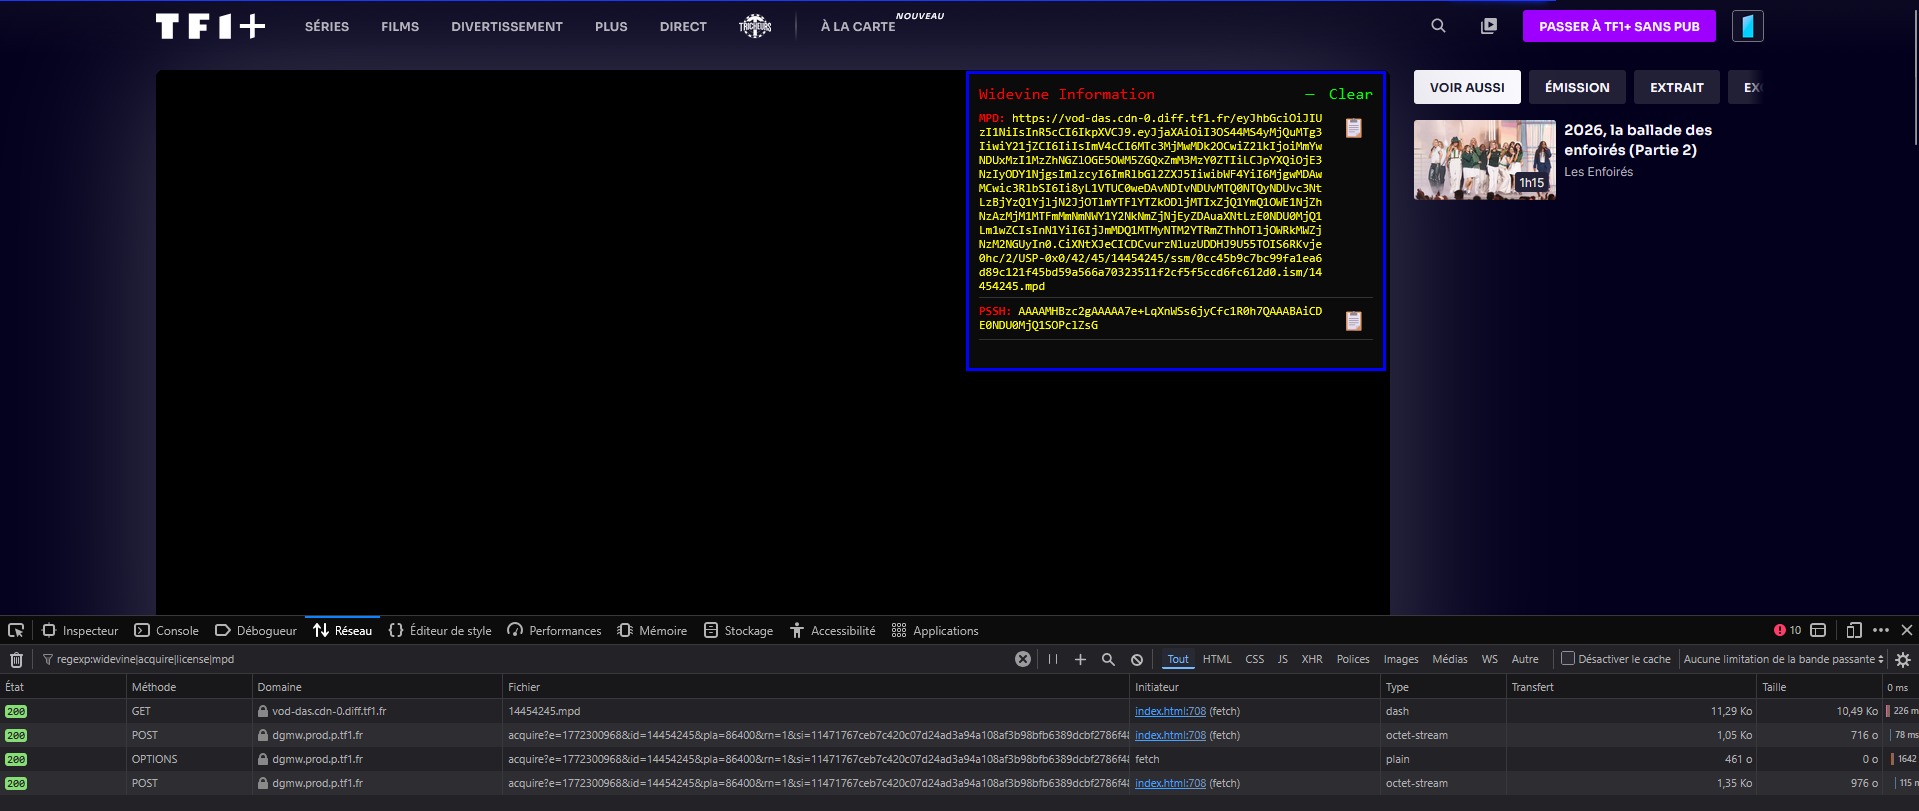Open network search with magnifier icon

click(x=1108, y=659)
